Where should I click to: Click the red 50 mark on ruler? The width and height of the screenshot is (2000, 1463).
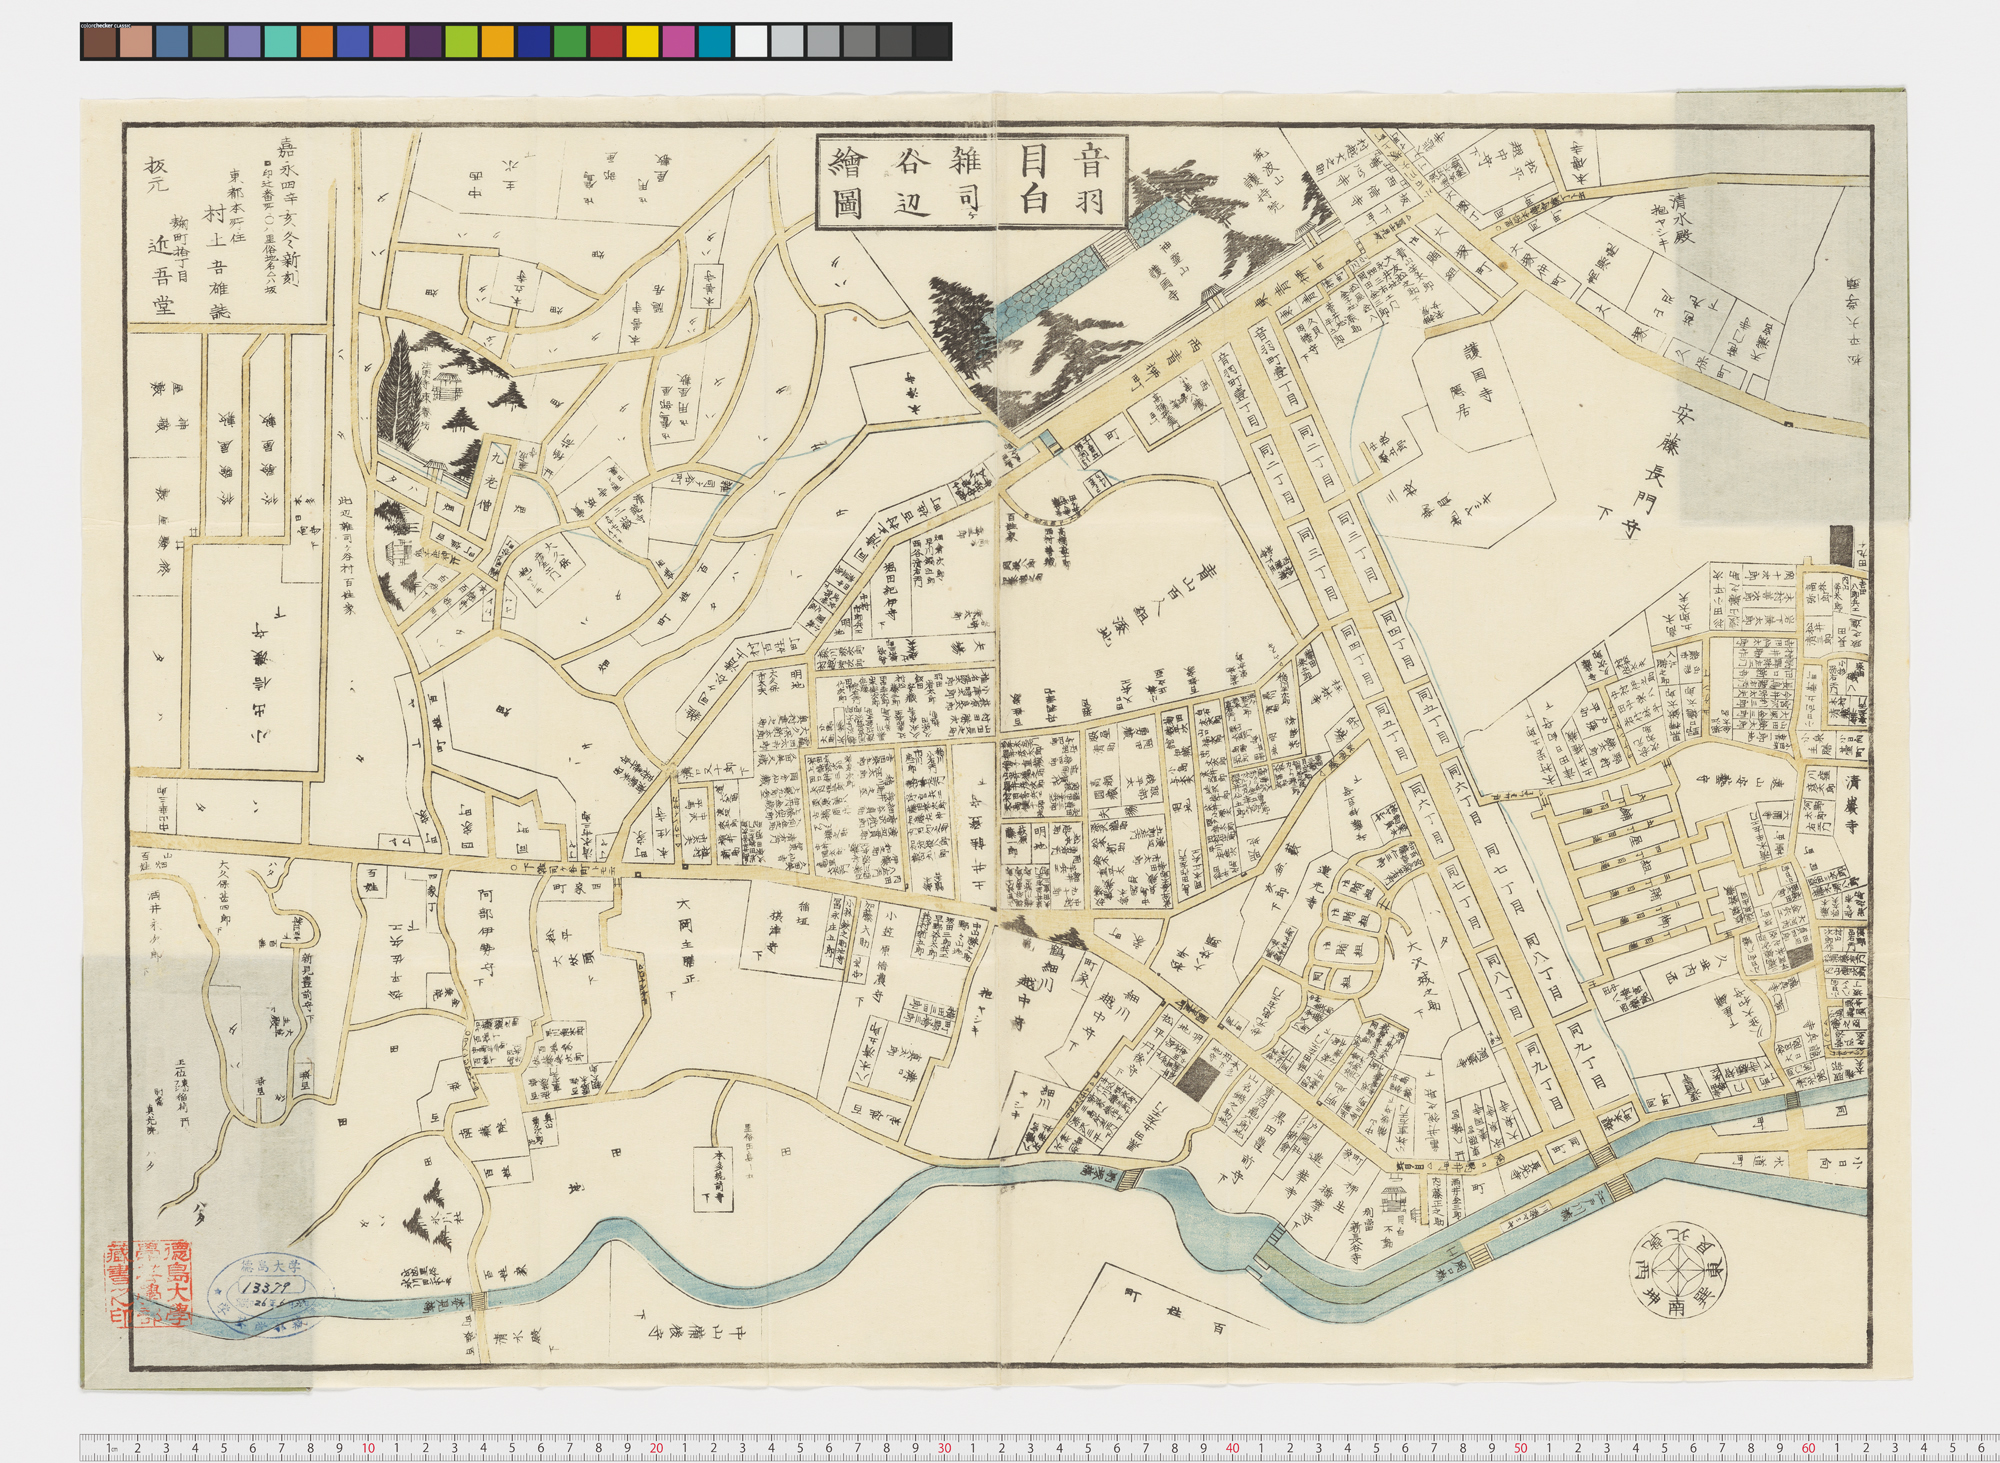1520,1447
